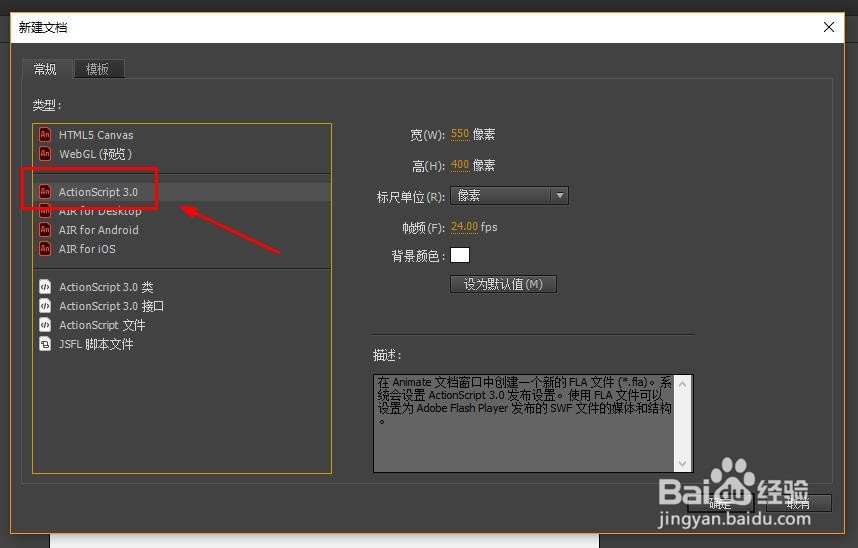Click the ActionScript 3.0 entry text
The height and width of the screenshot is (548, 858).
(x=98, y=192)
